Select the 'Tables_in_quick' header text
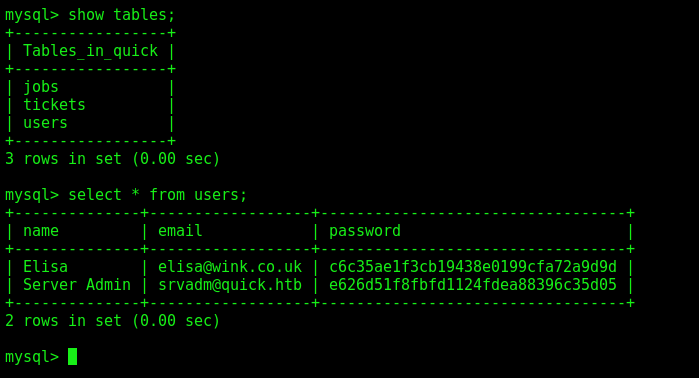This screenshot has height=378, width=699. pos(90,51)
